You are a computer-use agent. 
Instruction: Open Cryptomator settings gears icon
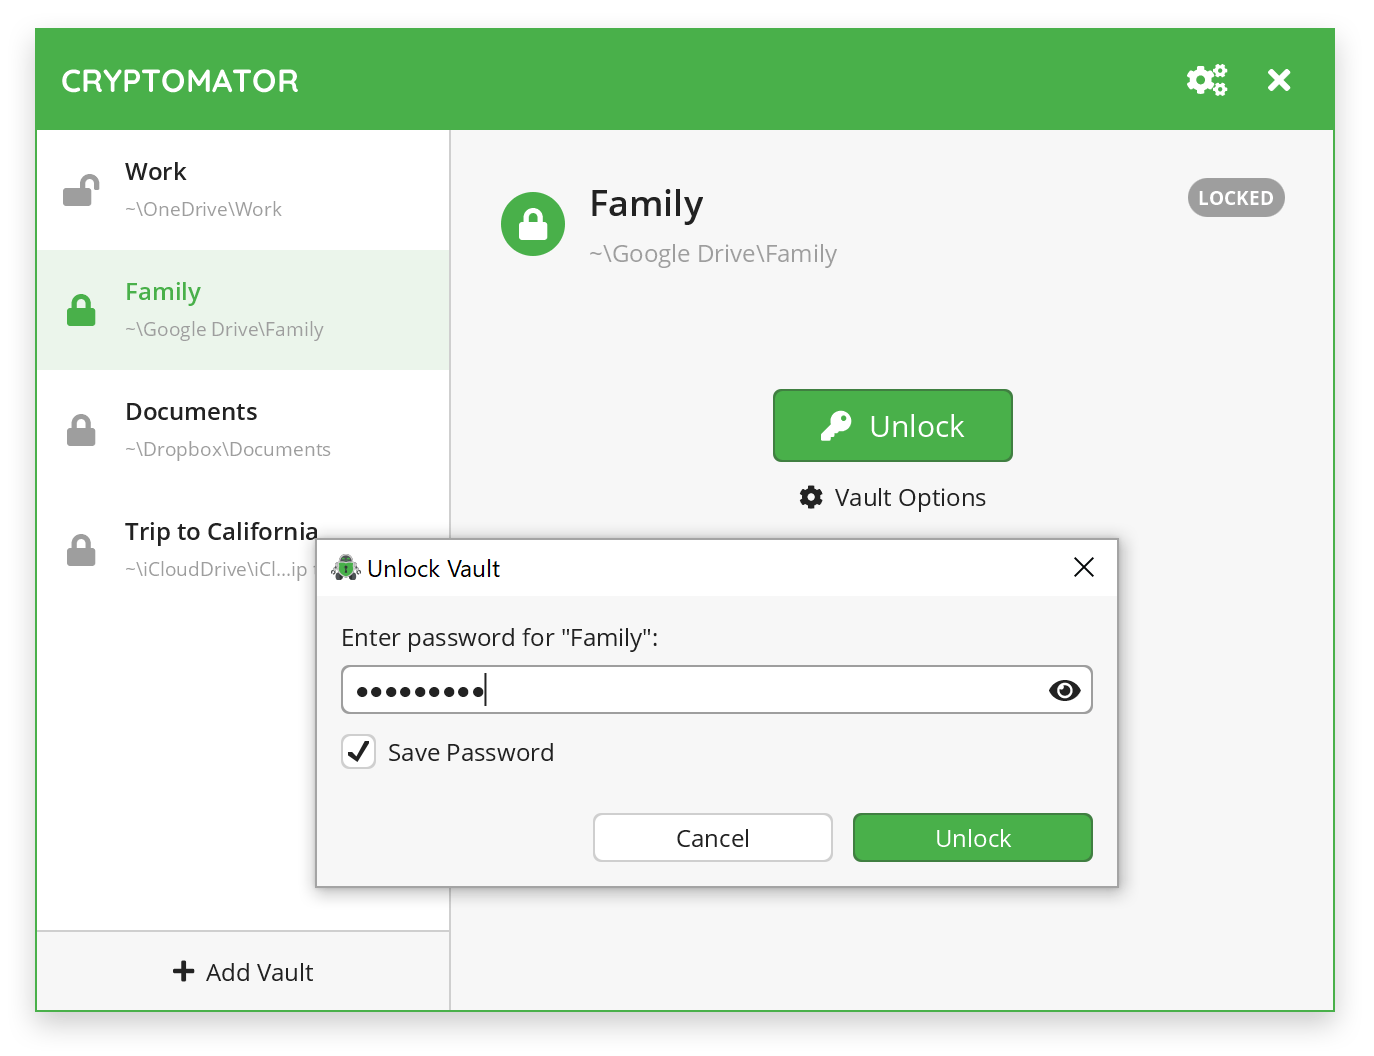click(x=1207, y=80)
